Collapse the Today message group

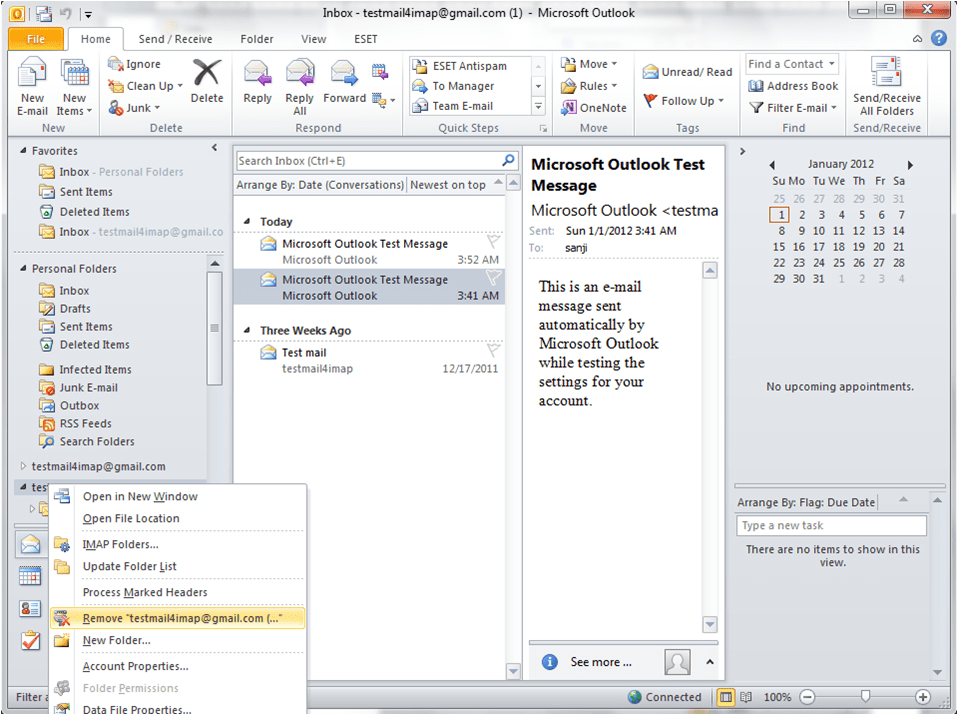247,221
